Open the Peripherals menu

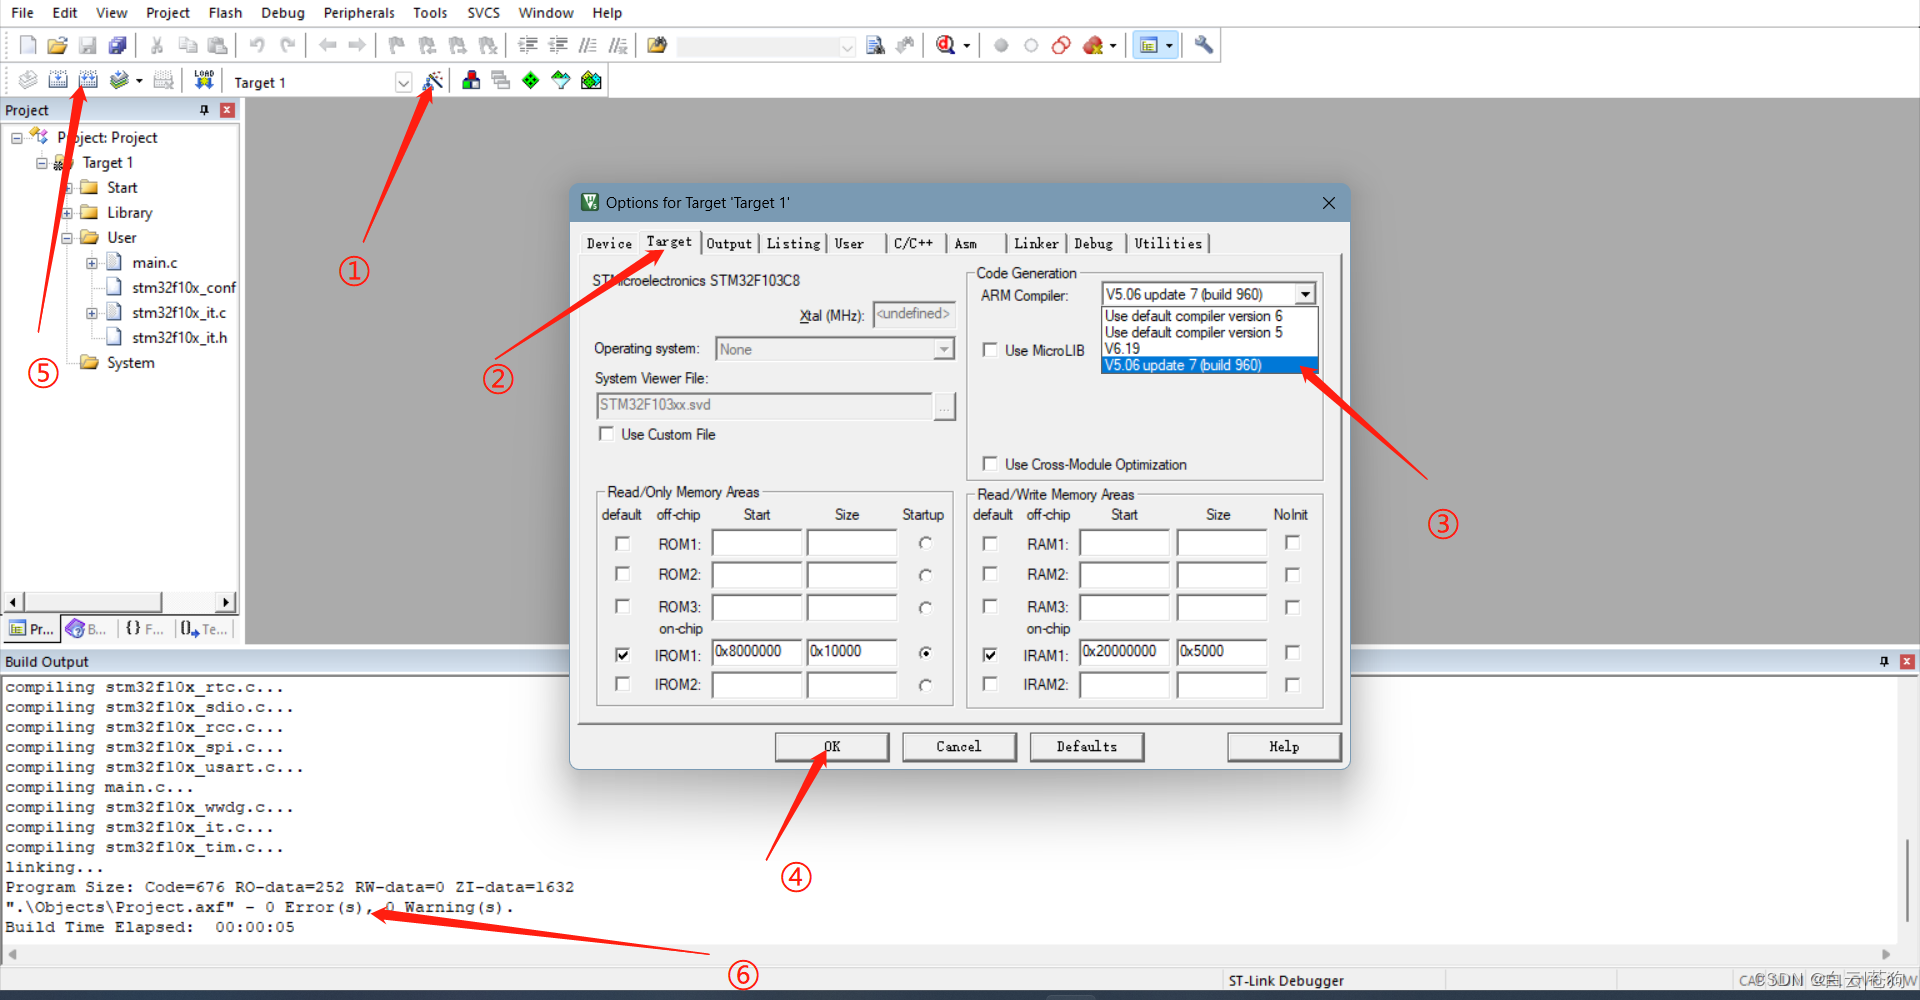359,13
